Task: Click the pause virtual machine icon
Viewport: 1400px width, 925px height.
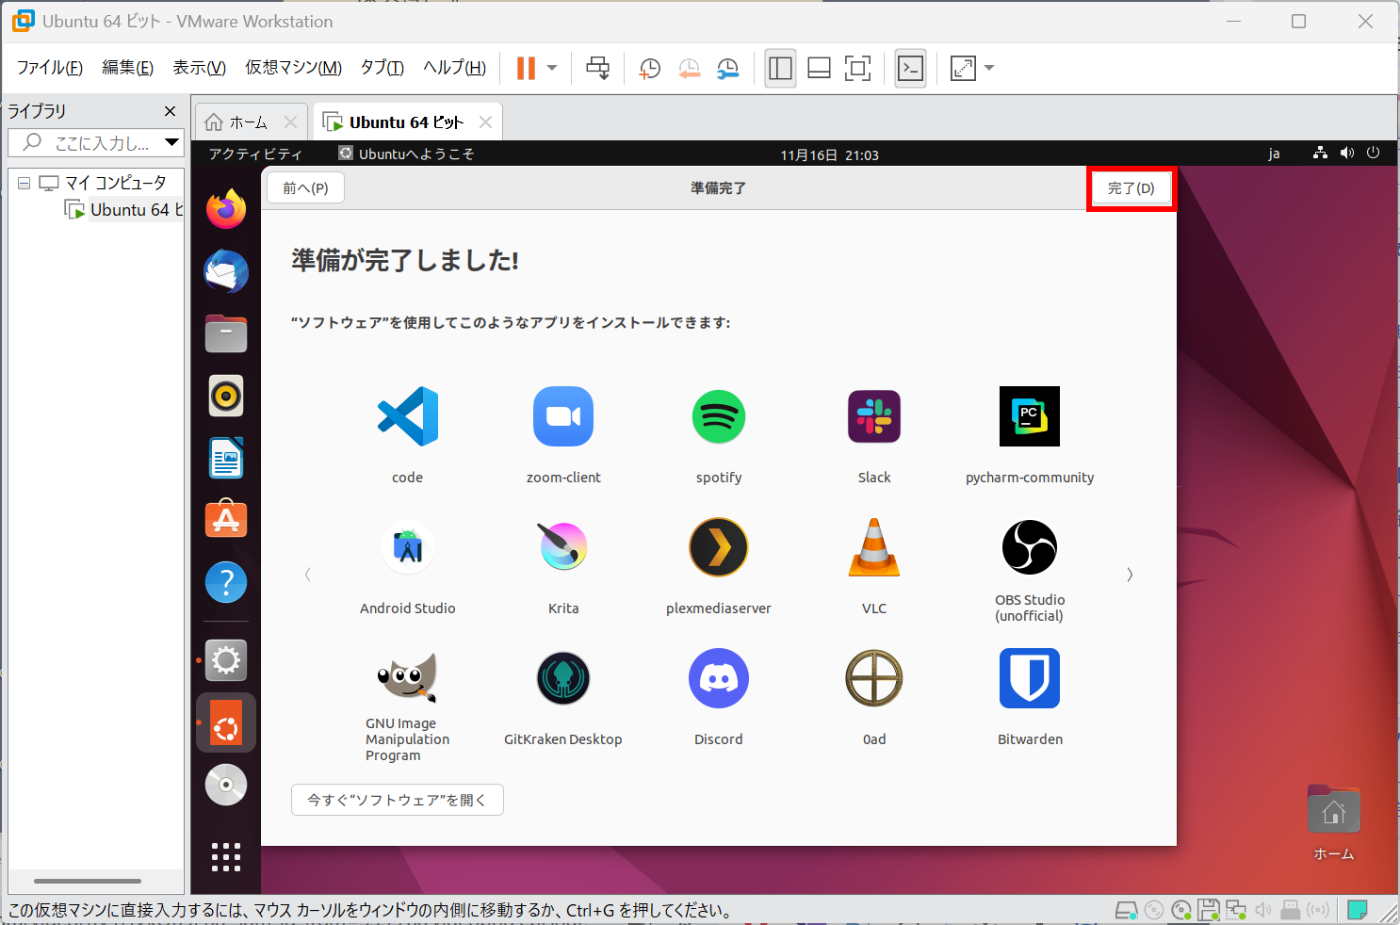Action: tap(526, 68)
